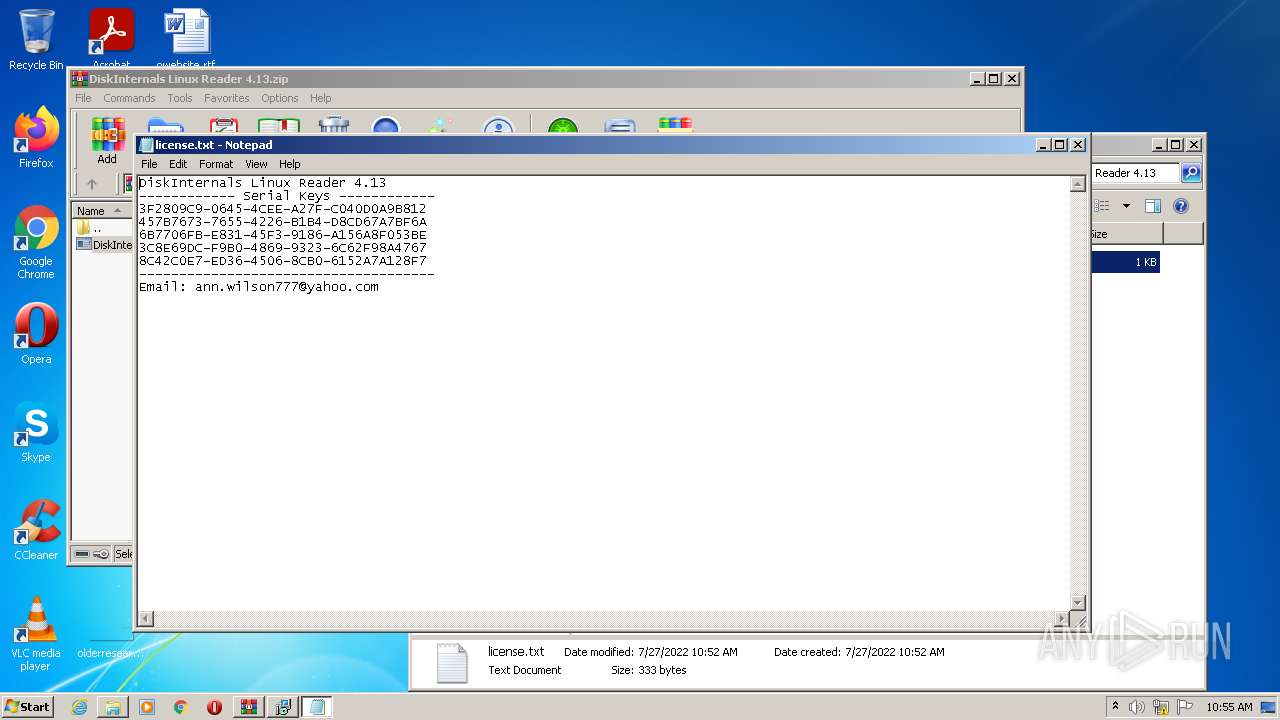Select the 1 KB file row in Explorer
This screenshot has width=1280, height=720.
pyautogui.click(x=1126, y=262)
